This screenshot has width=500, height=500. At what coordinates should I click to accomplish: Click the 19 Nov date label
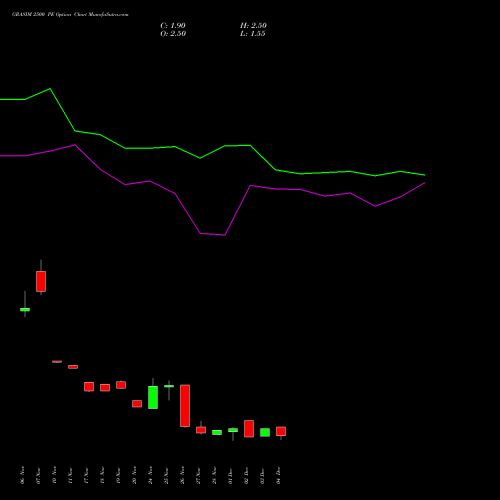(x=118, y=475)
